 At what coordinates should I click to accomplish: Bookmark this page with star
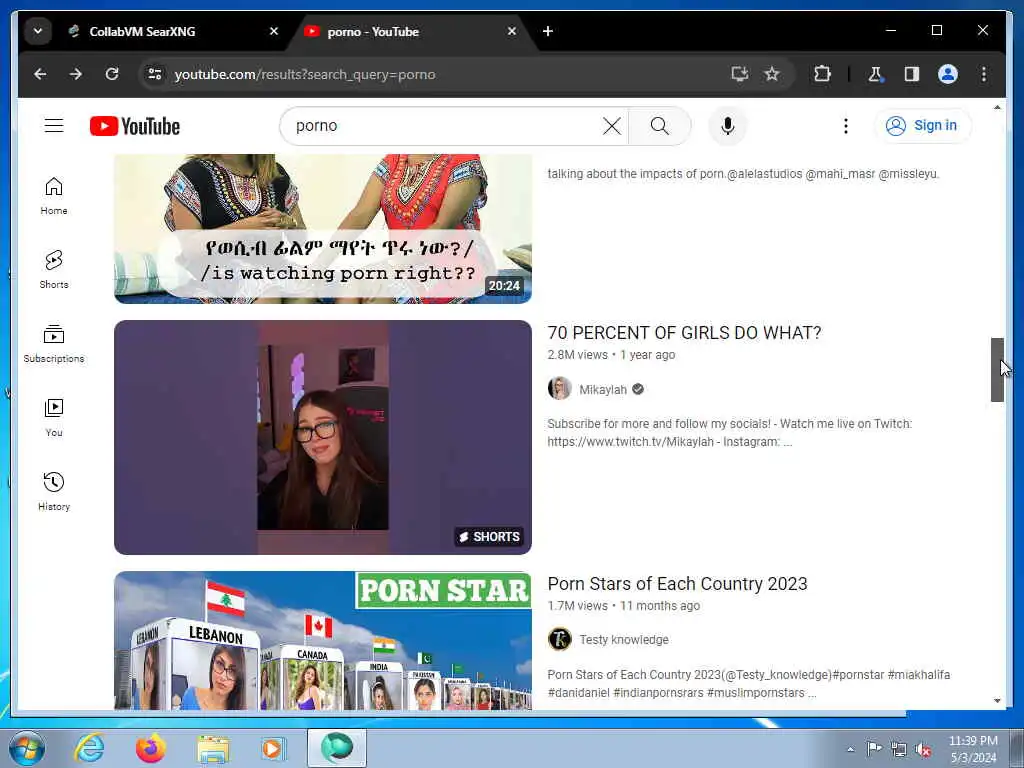772,74
